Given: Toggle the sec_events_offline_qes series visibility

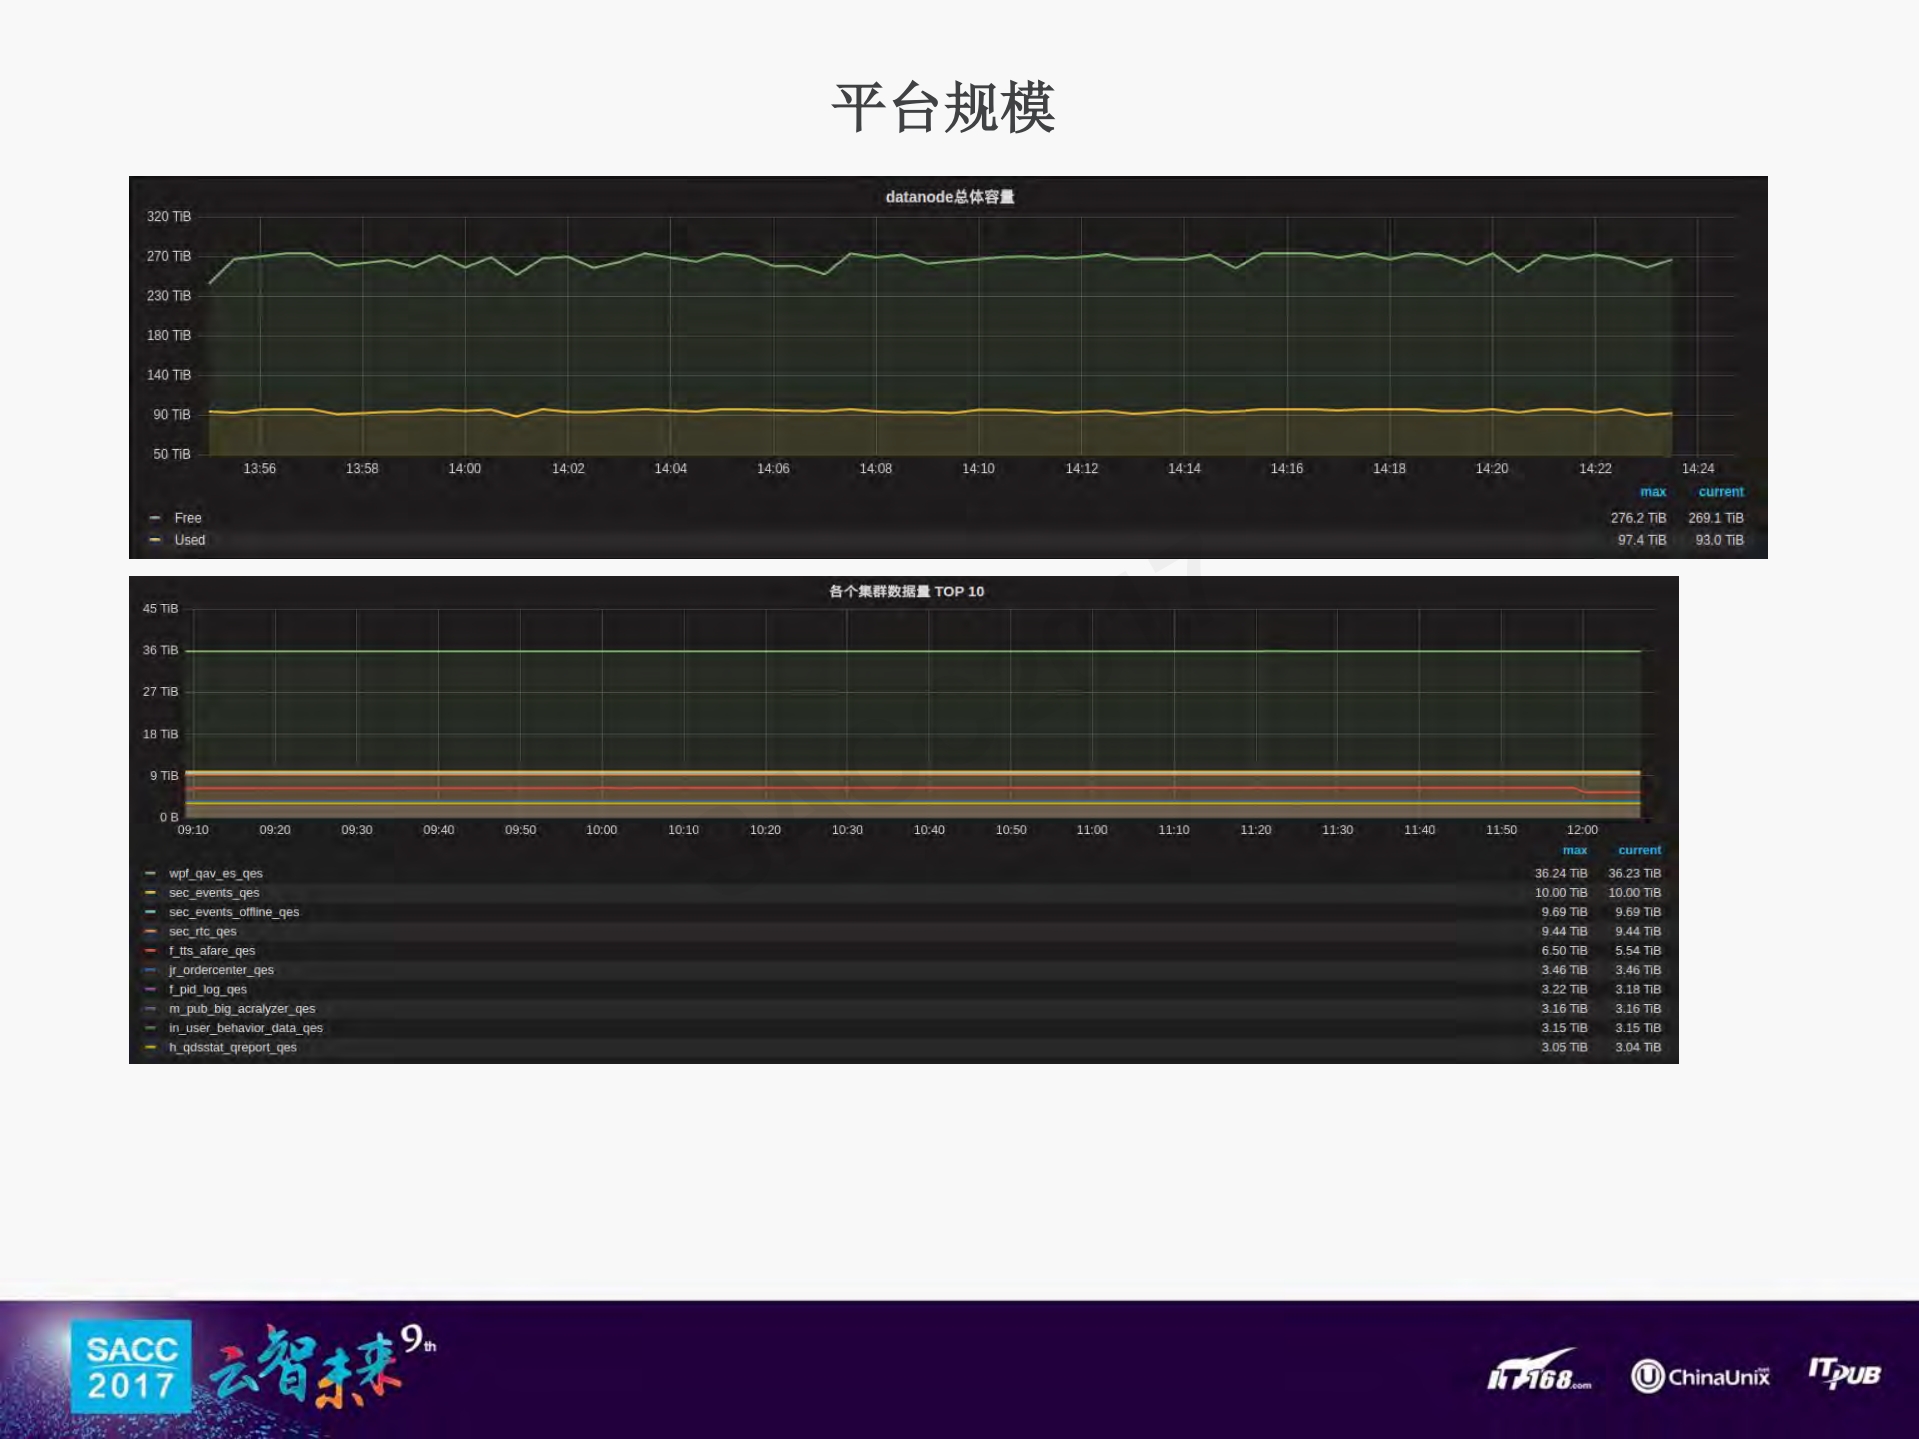Looking at the screenshot, I should 233,912.
